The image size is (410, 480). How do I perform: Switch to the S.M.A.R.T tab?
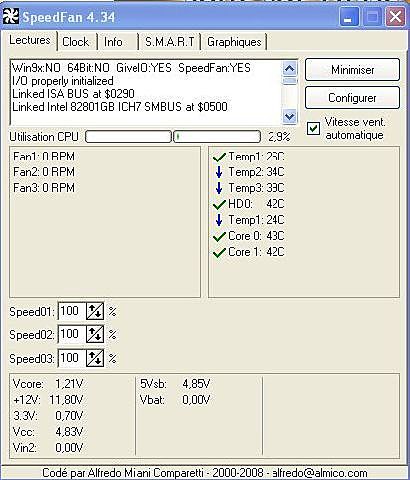pos(170,42)
